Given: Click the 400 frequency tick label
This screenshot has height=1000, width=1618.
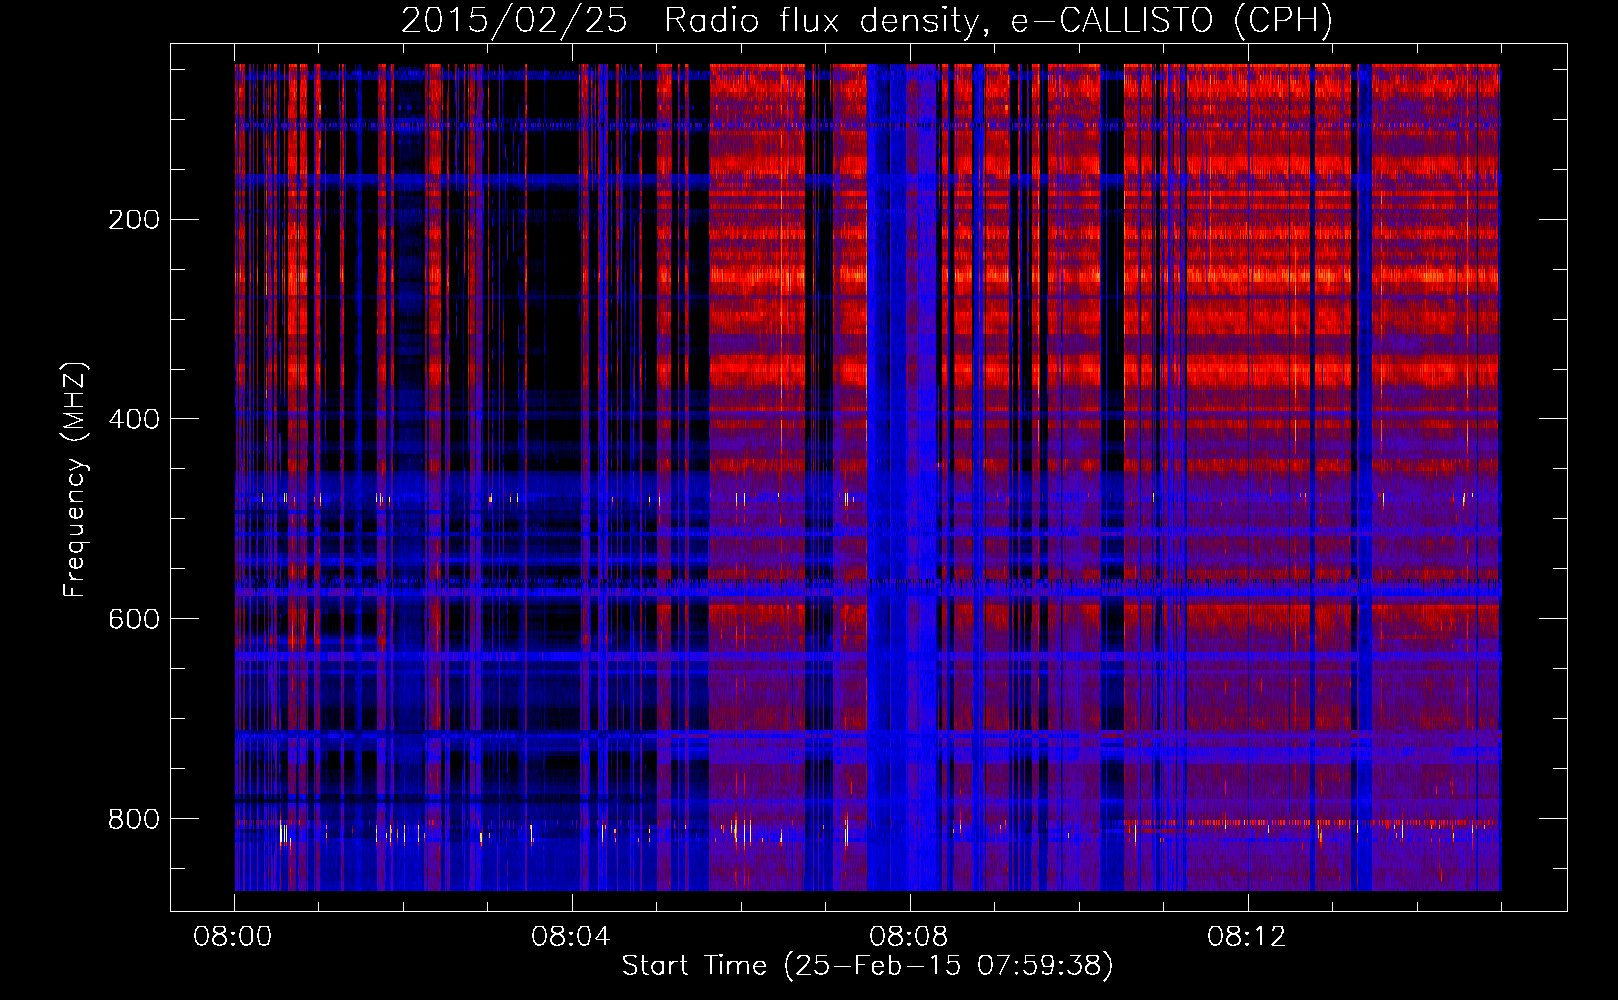Looking at the screenshot, I should (134, 419).
